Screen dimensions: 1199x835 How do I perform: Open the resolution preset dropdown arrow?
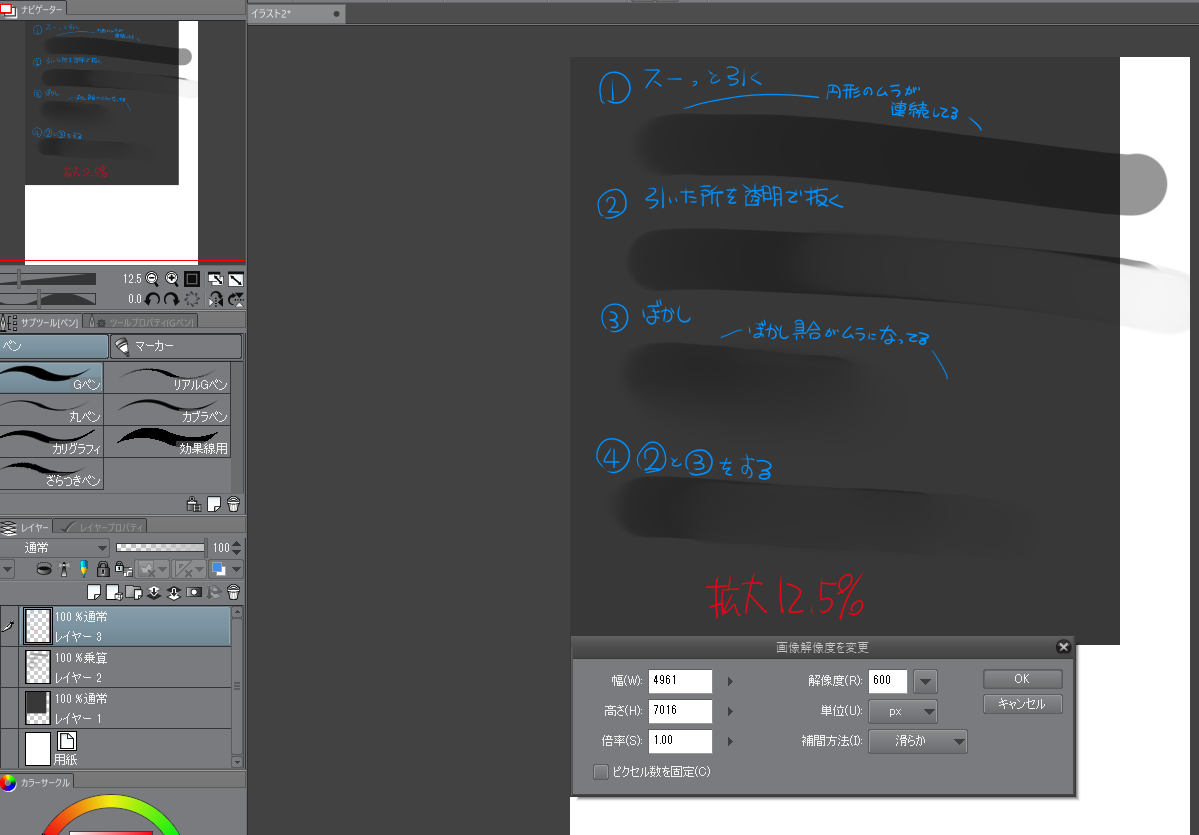(925, 681)
